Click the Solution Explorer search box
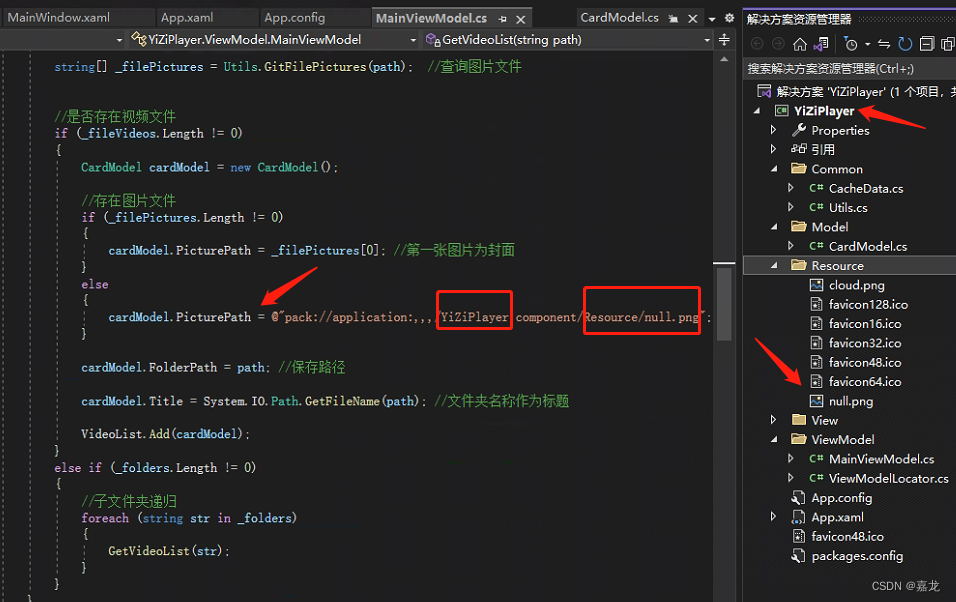The height and width of the screenshot is (602, 956). click(x=849, y=69)
